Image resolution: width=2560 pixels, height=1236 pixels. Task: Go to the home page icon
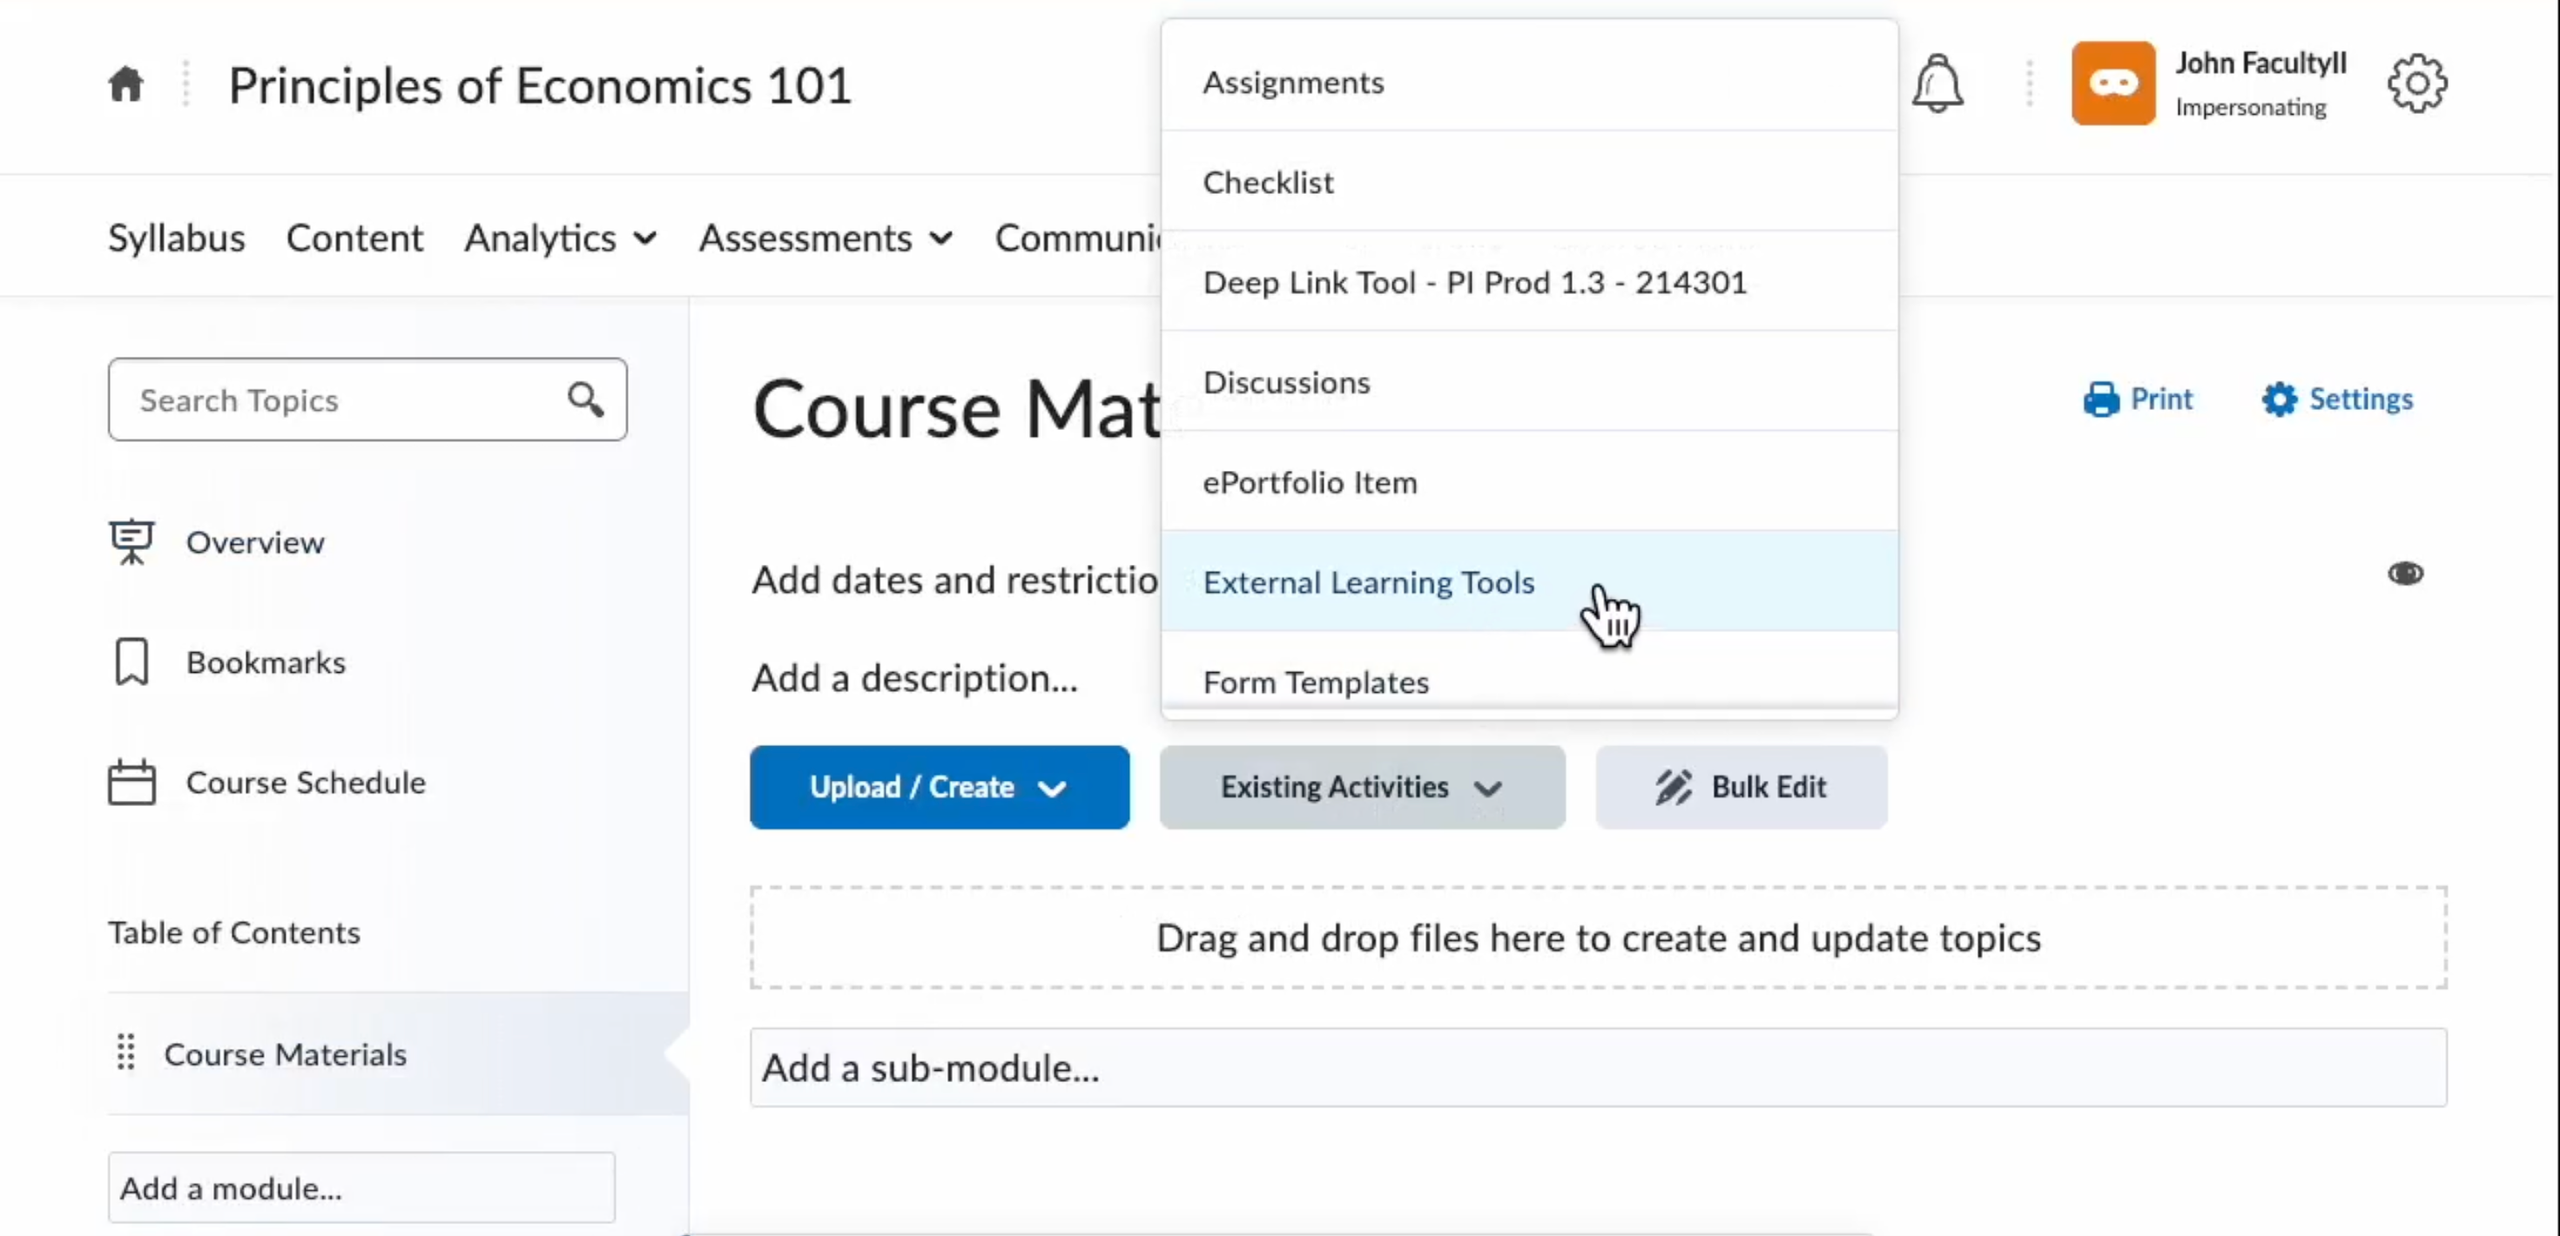[x=126, y=84]
